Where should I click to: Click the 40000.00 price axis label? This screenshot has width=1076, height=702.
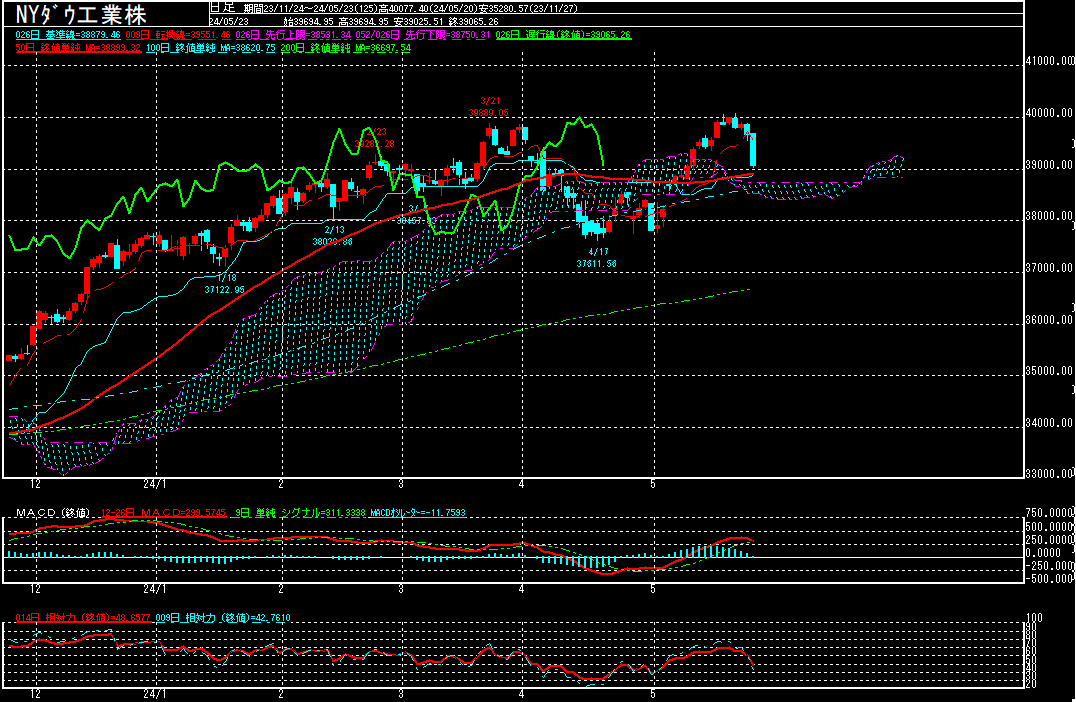1050,113
